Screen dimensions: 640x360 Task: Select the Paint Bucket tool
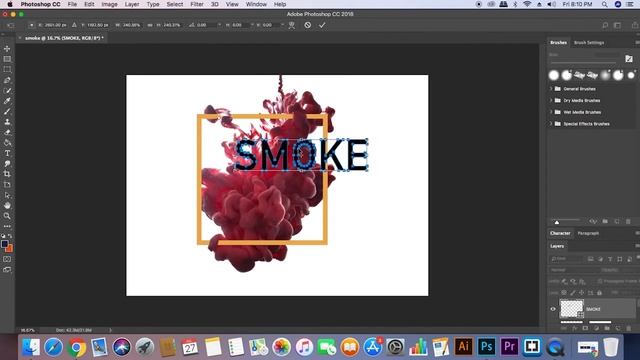click(7, 143)
